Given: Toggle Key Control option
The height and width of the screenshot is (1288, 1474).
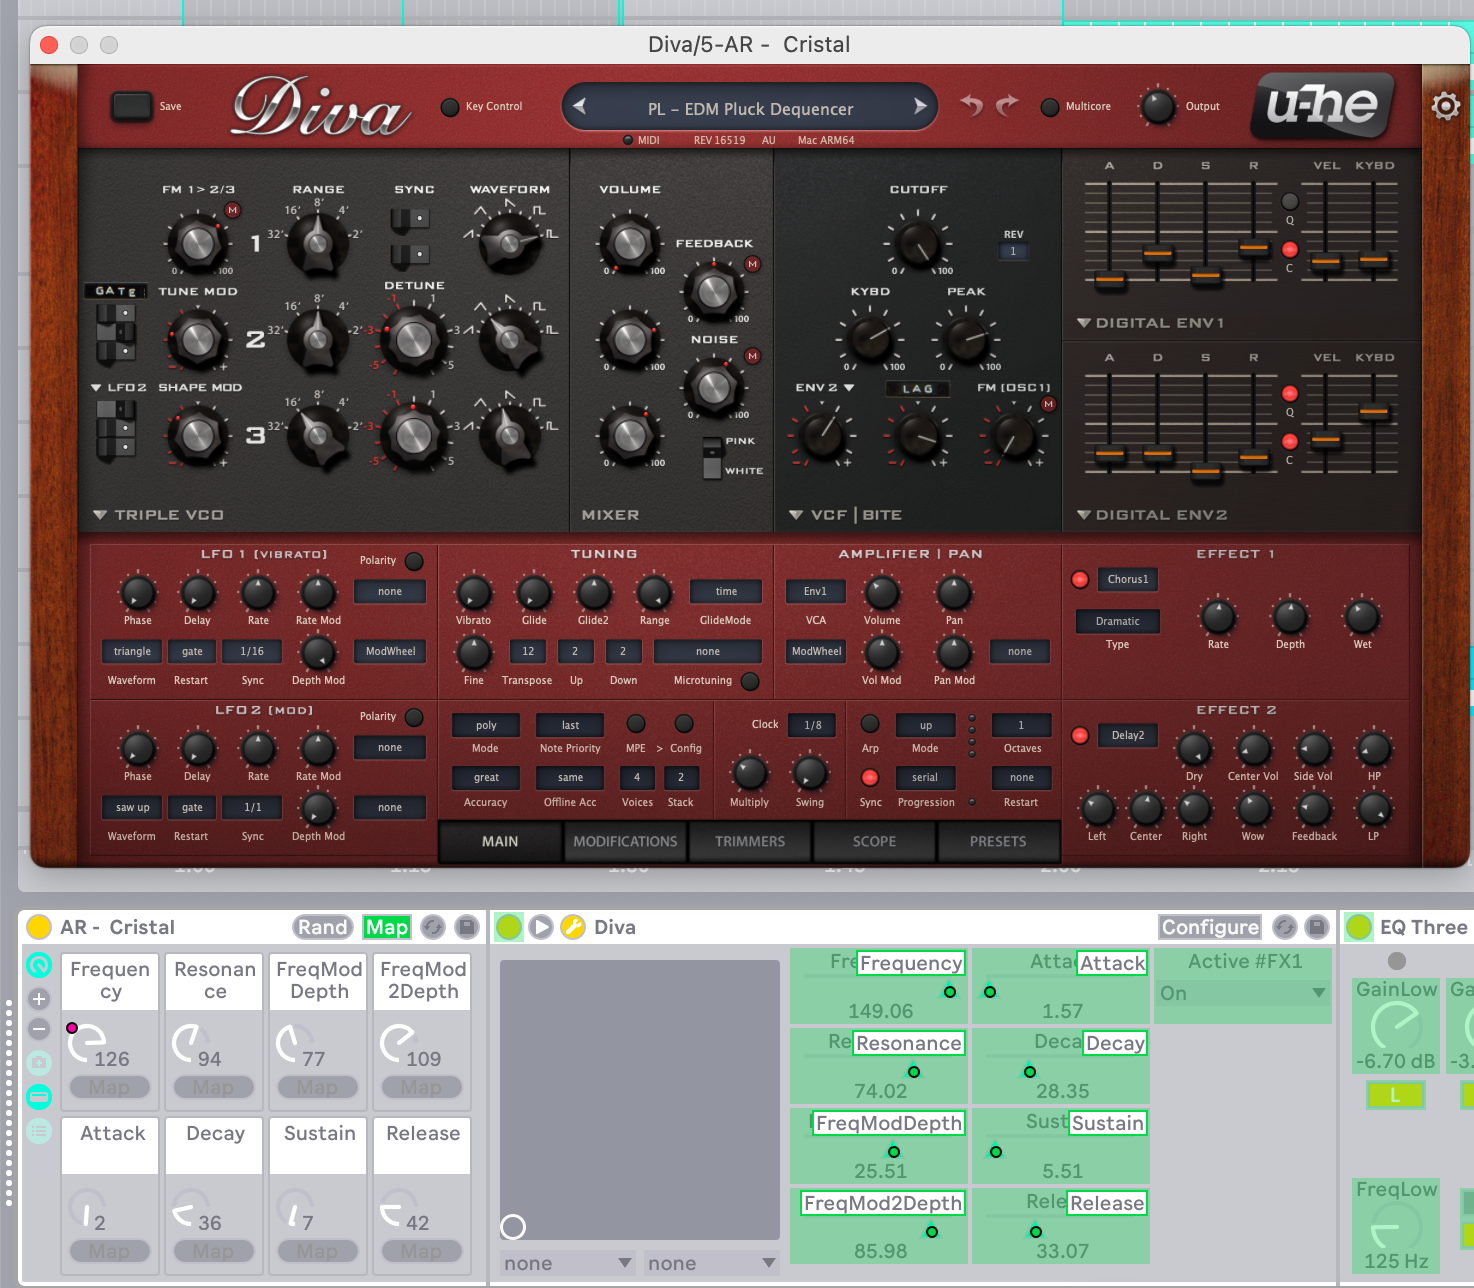Looking at the screenshot, I should [450, 107].
